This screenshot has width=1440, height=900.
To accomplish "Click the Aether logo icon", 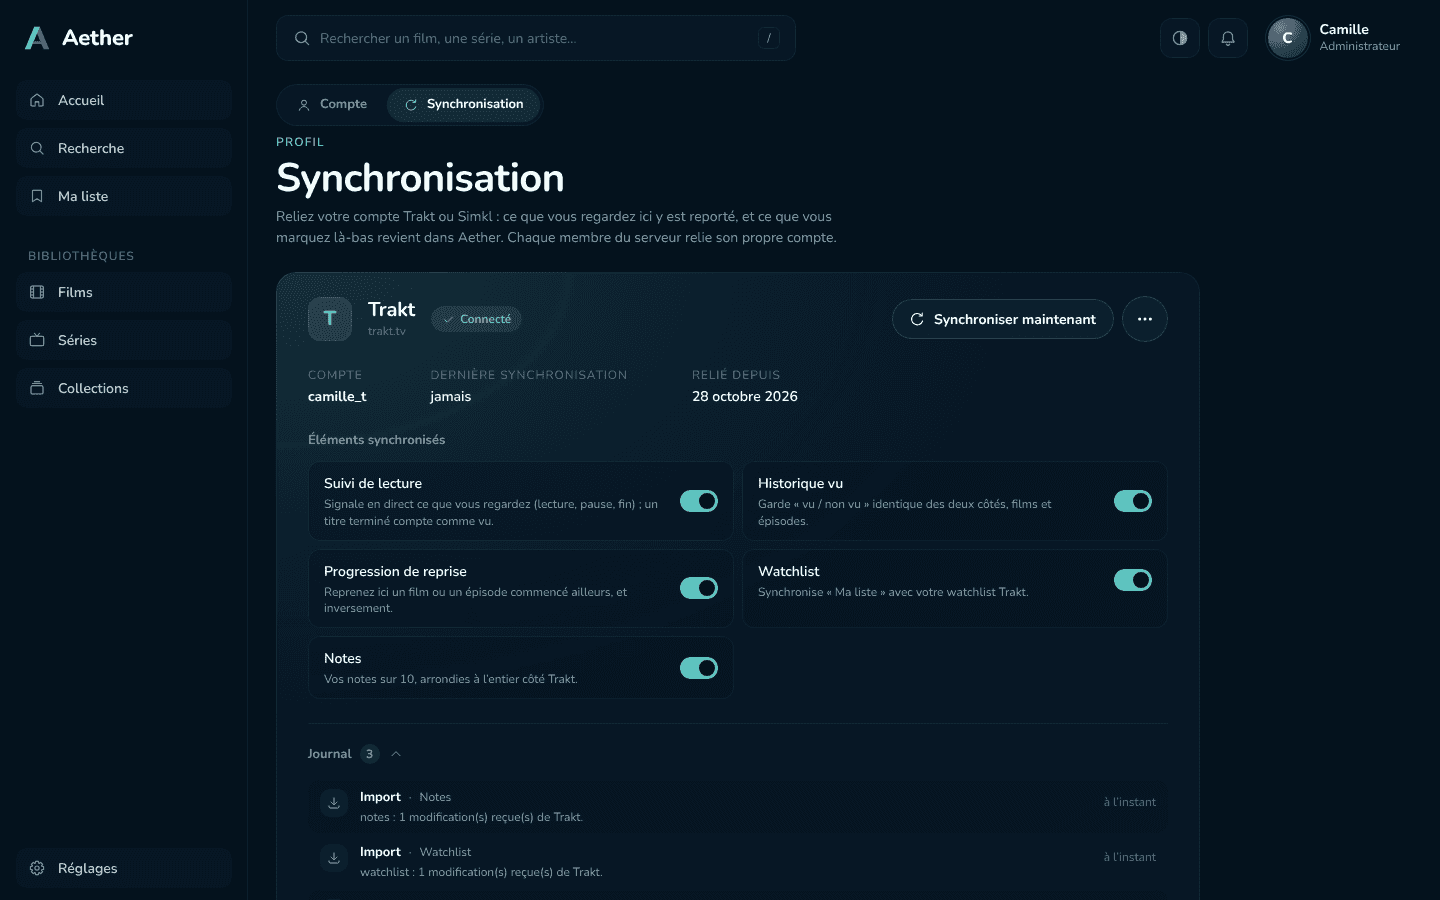I will pyautogui.click(x=37, y=38).
